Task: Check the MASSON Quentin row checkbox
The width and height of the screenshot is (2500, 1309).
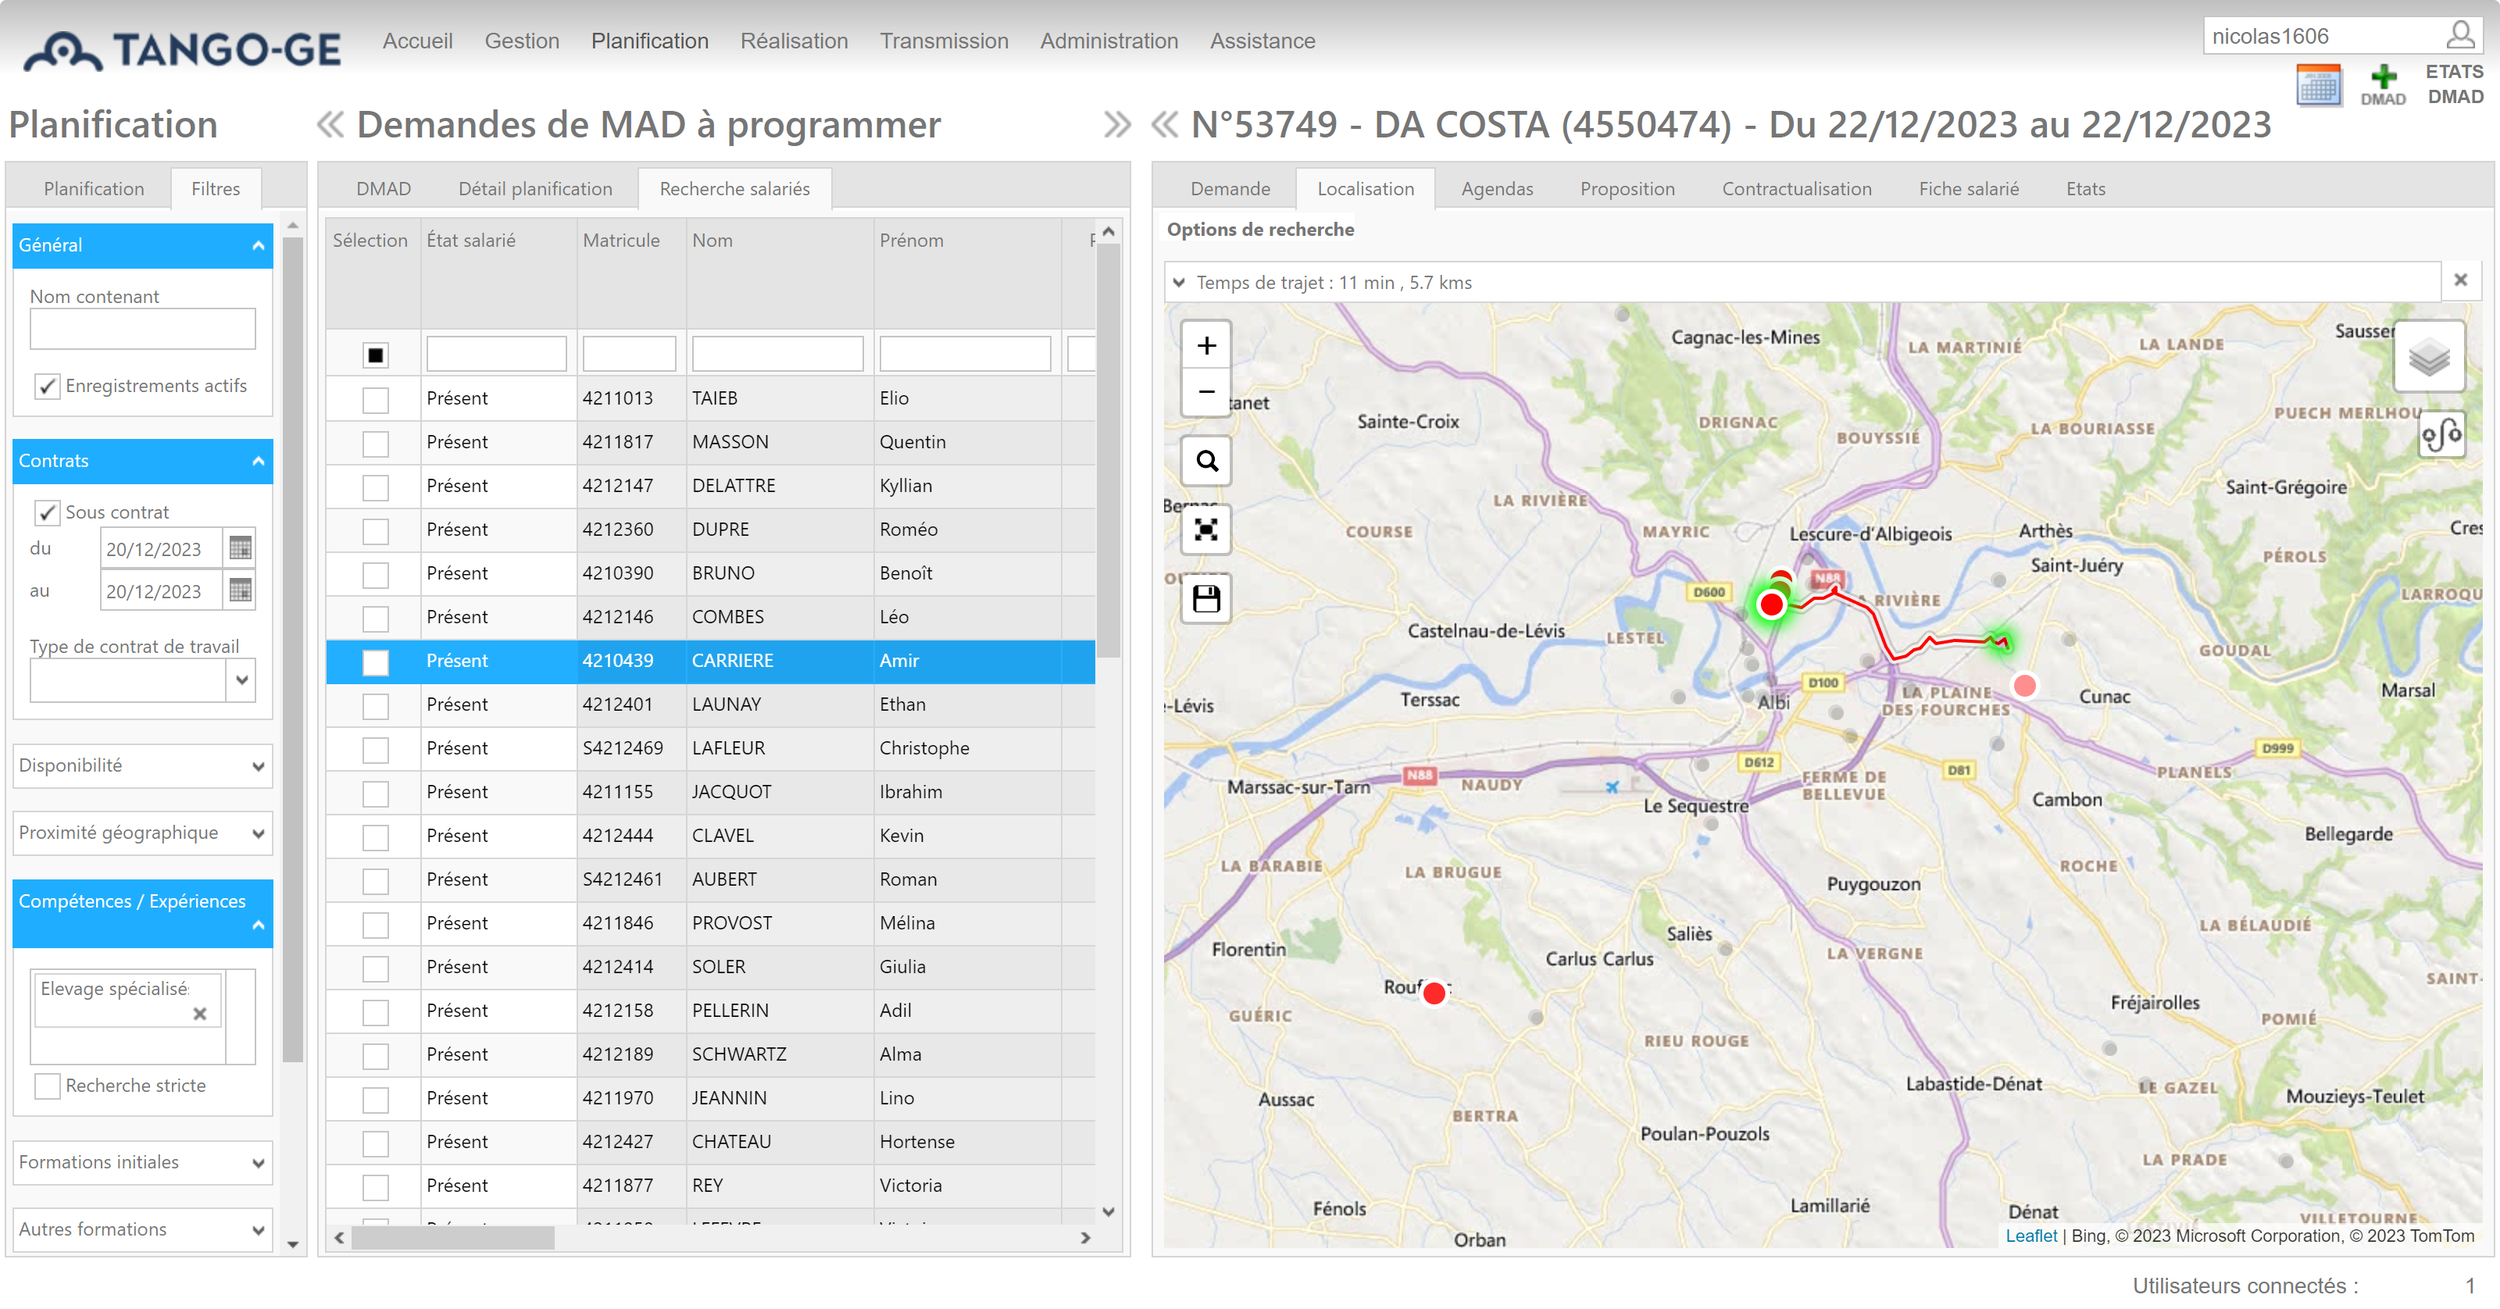Action: (375, 443)
